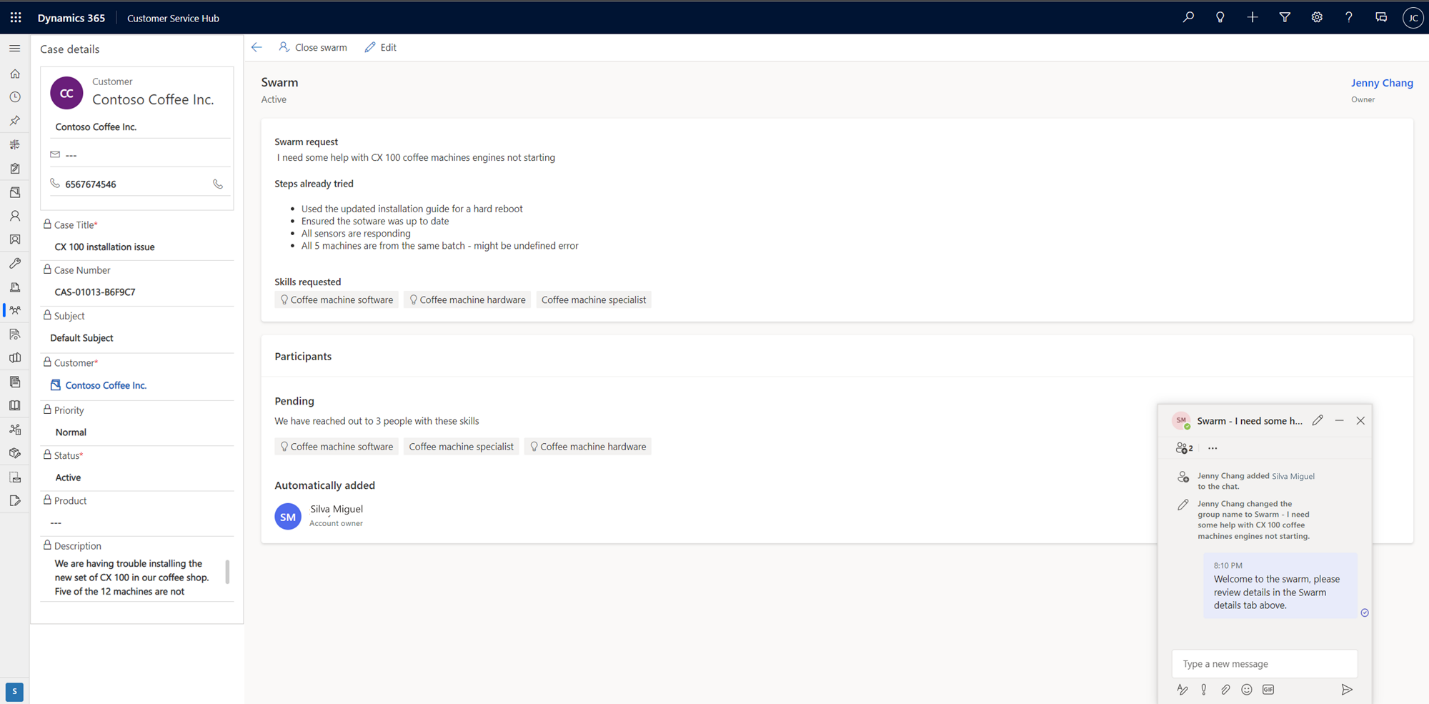Collapse the site map hamburger menu
Image resolution: width=1429 pixels, height=704 pixels.
point(15,48)
